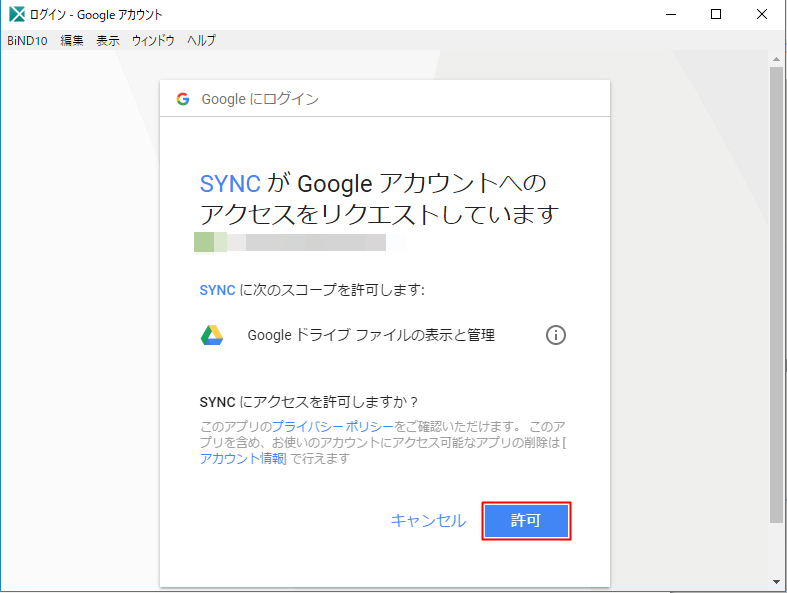Click SYNC link in scope permission line
787x593 pixels.
[217, 290]
